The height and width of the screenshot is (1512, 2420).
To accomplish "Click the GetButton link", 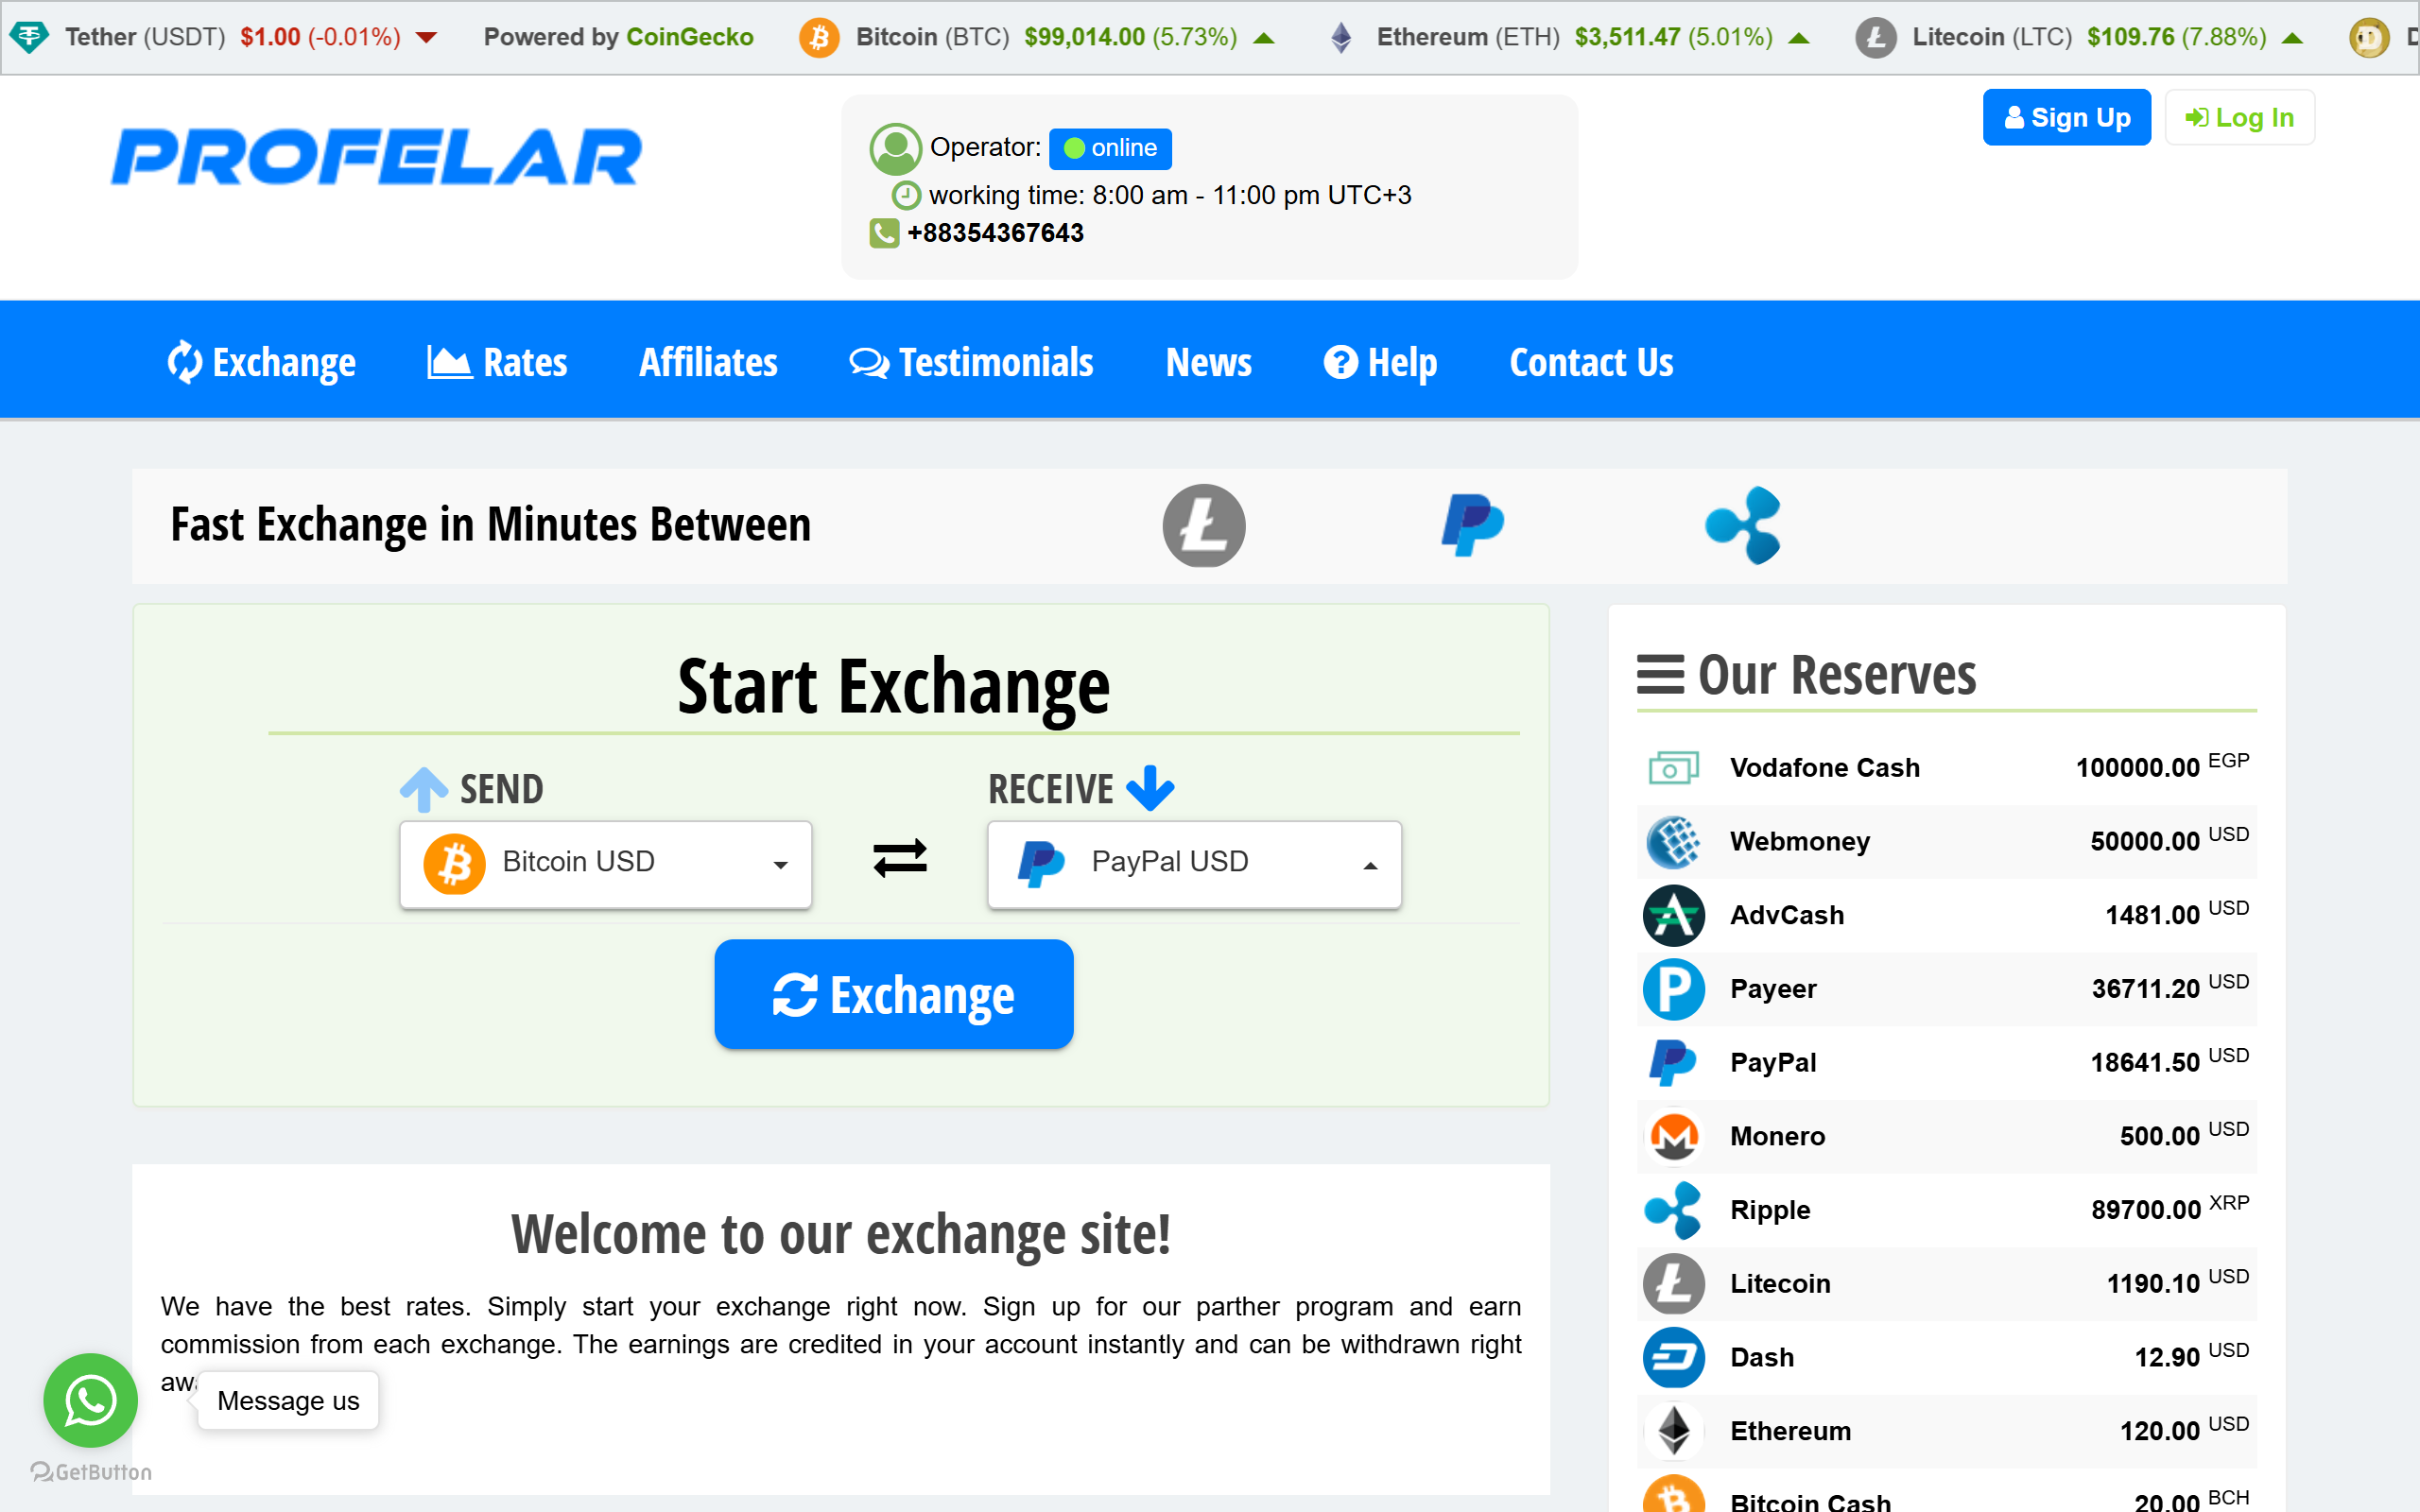I will [91, 1472].
